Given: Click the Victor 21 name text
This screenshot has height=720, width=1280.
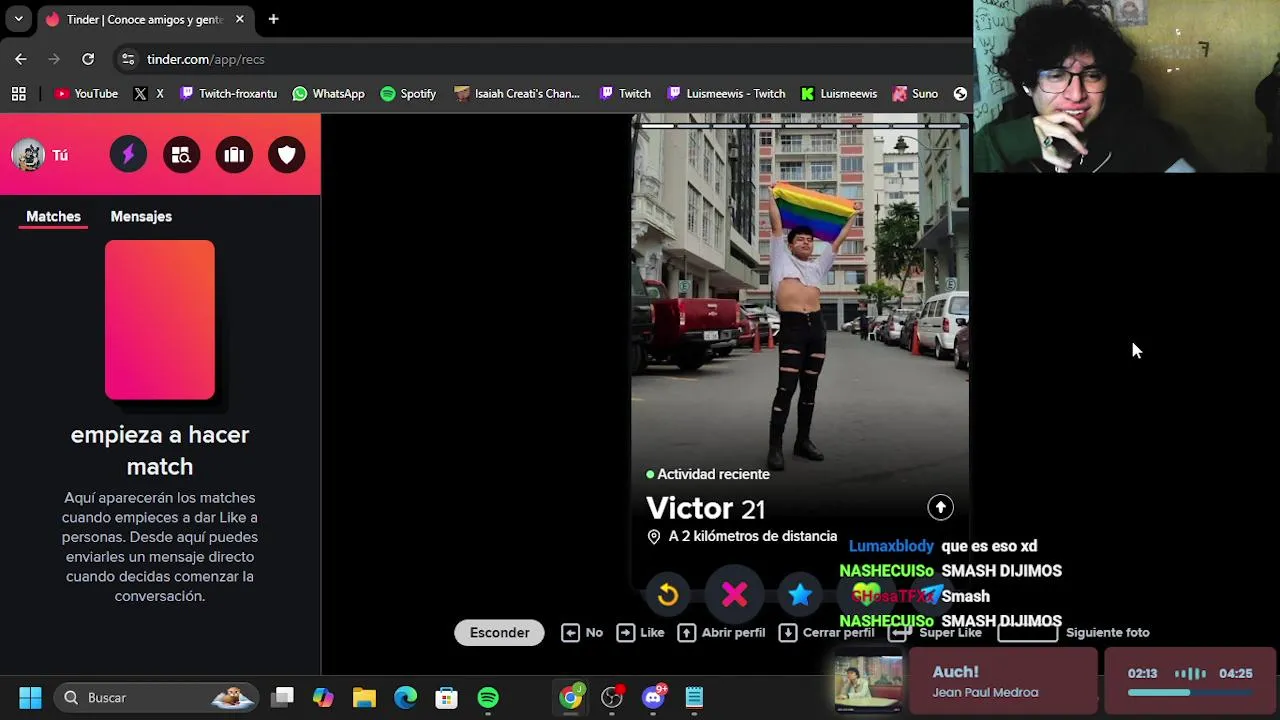Looking at the screenshot, I should (705, 508).
